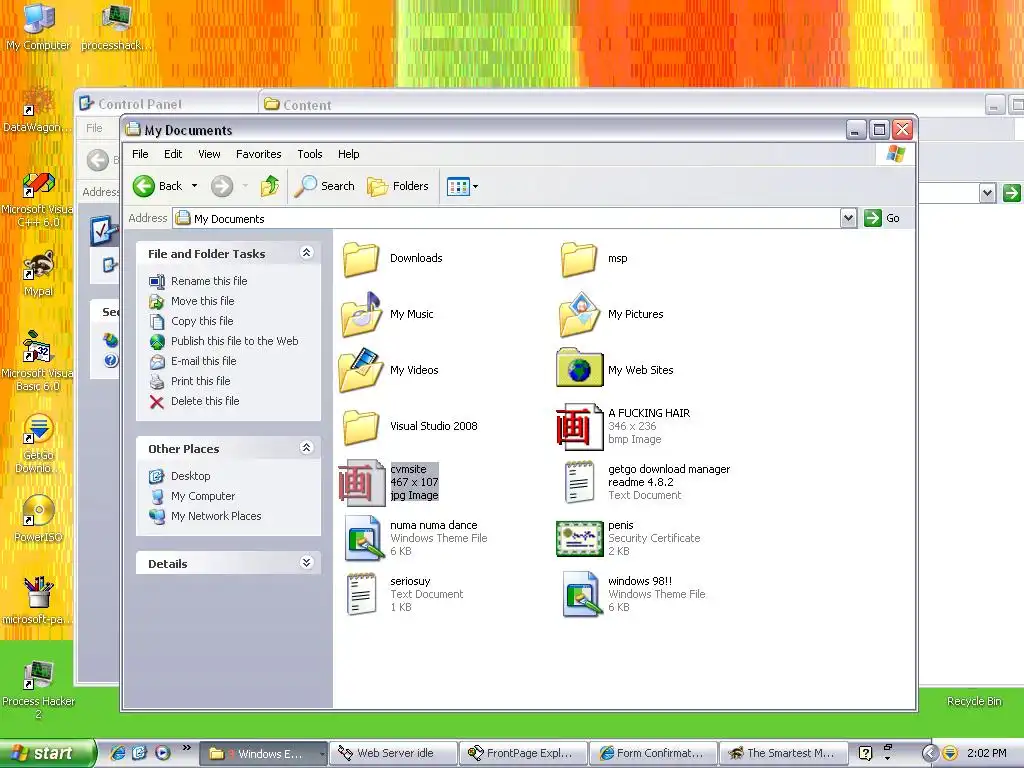
Task: Select the GetGo Download desktop shortcut
Action: click(x=38, y=443)
